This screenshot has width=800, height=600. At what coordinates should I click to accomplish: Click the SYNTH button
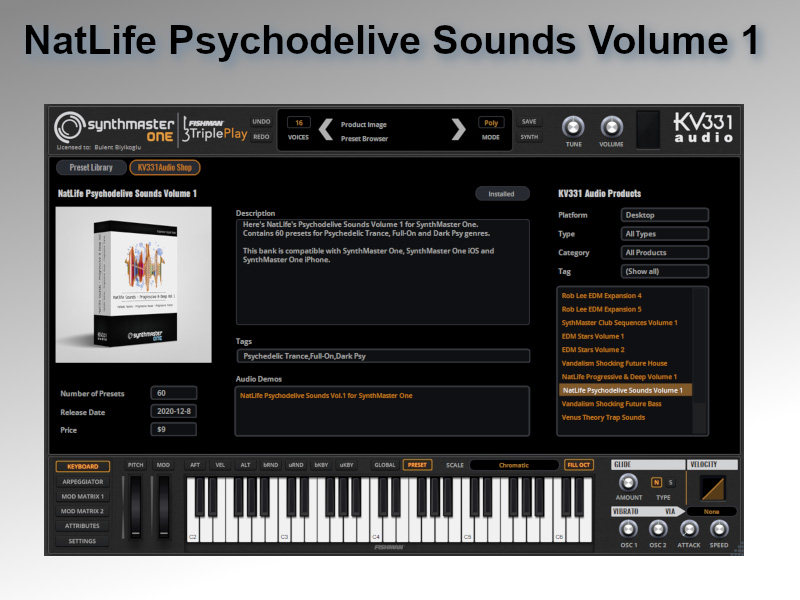529,137
